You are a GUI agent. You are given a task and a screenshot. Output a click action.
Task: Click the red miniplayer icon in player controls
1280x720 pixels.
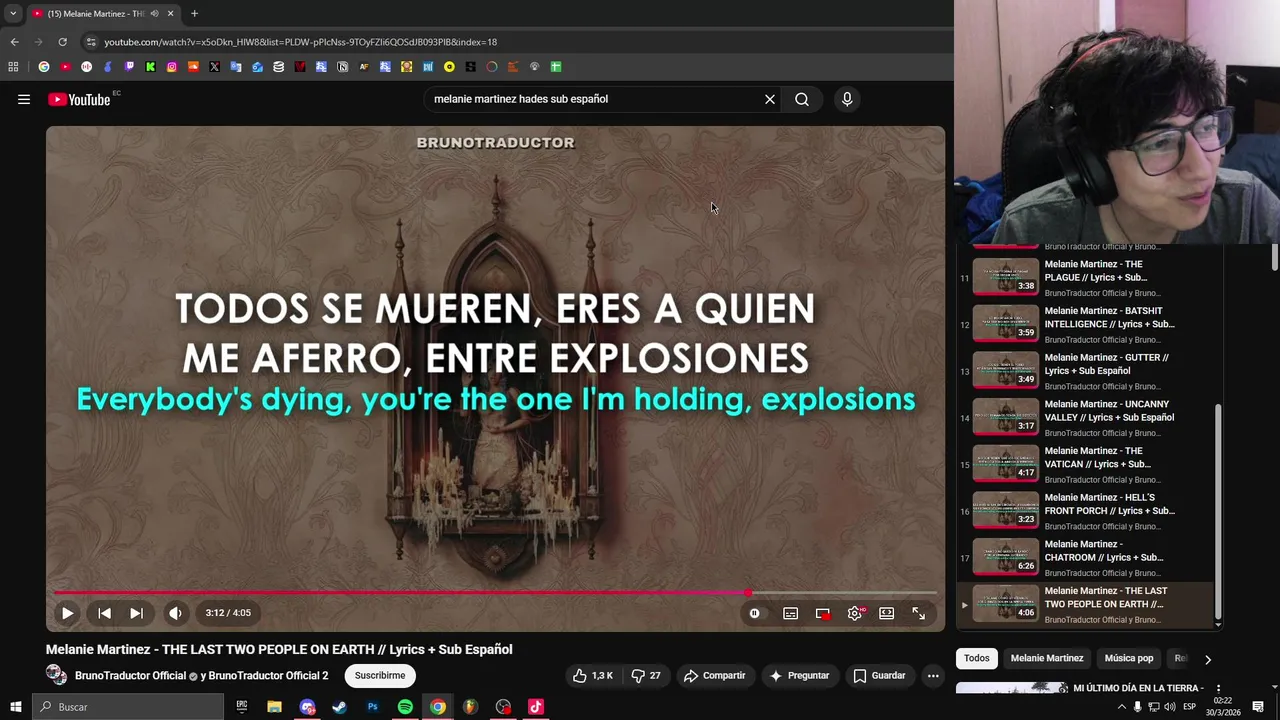822,613
